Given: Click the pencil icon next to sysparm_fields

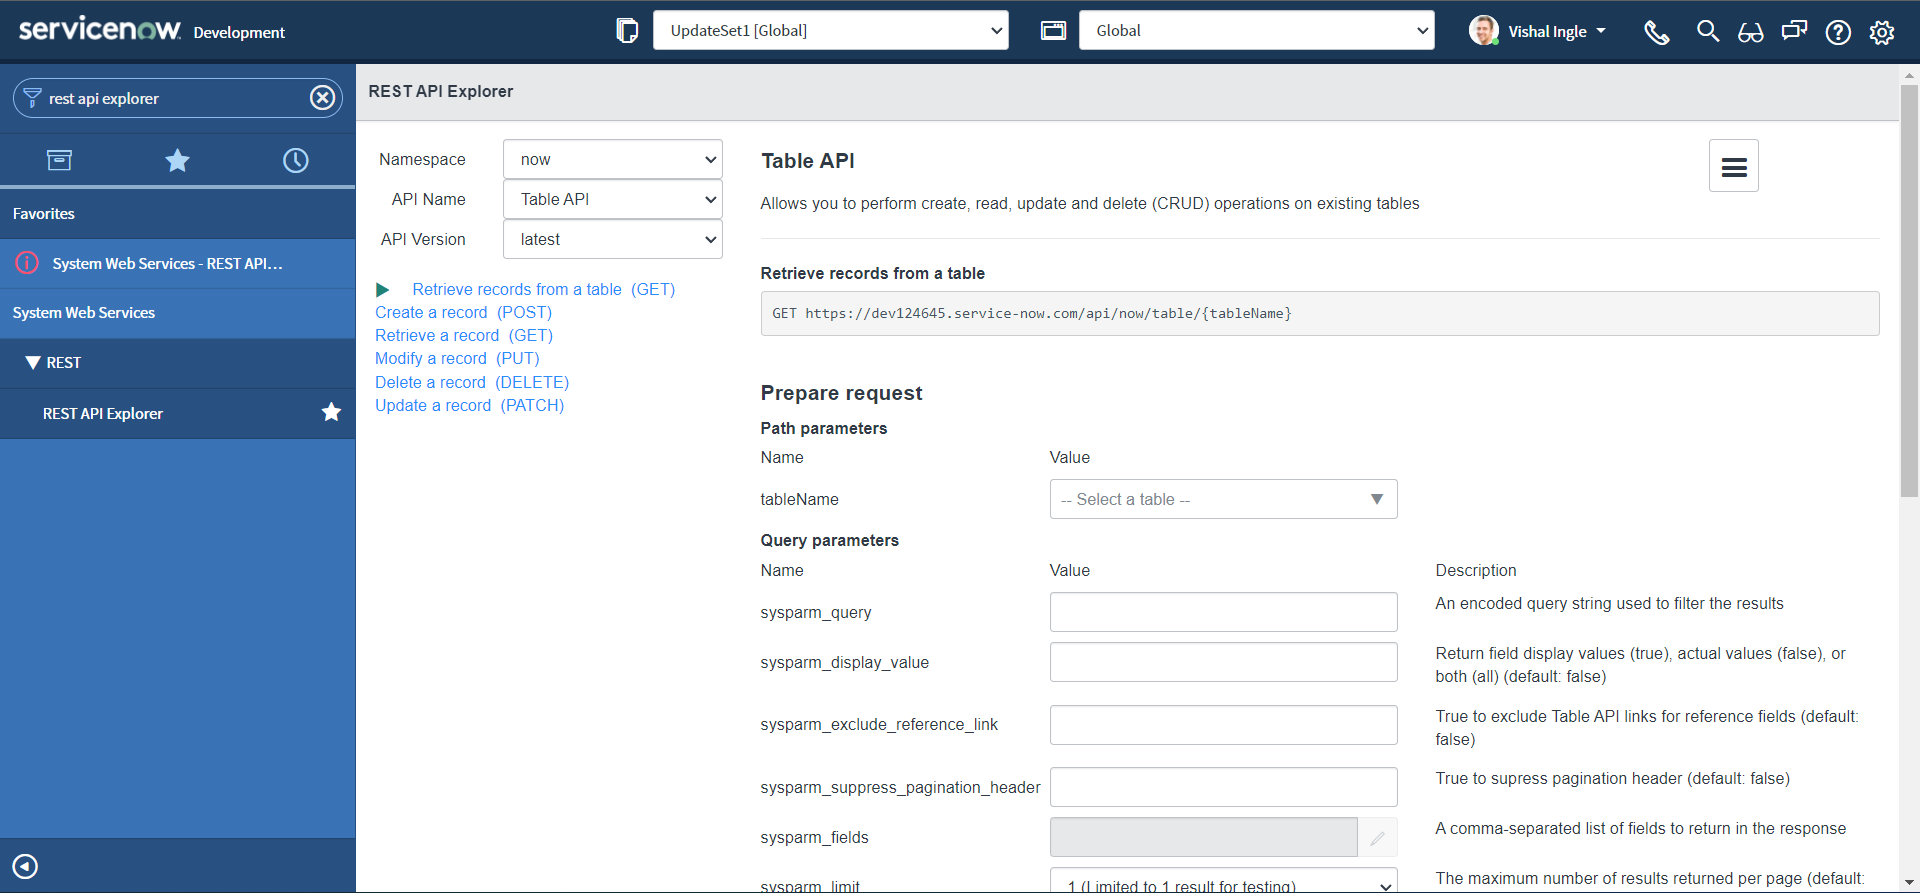Looking at the screenshot, I should pyautogui.click(x=1378, y=838).
